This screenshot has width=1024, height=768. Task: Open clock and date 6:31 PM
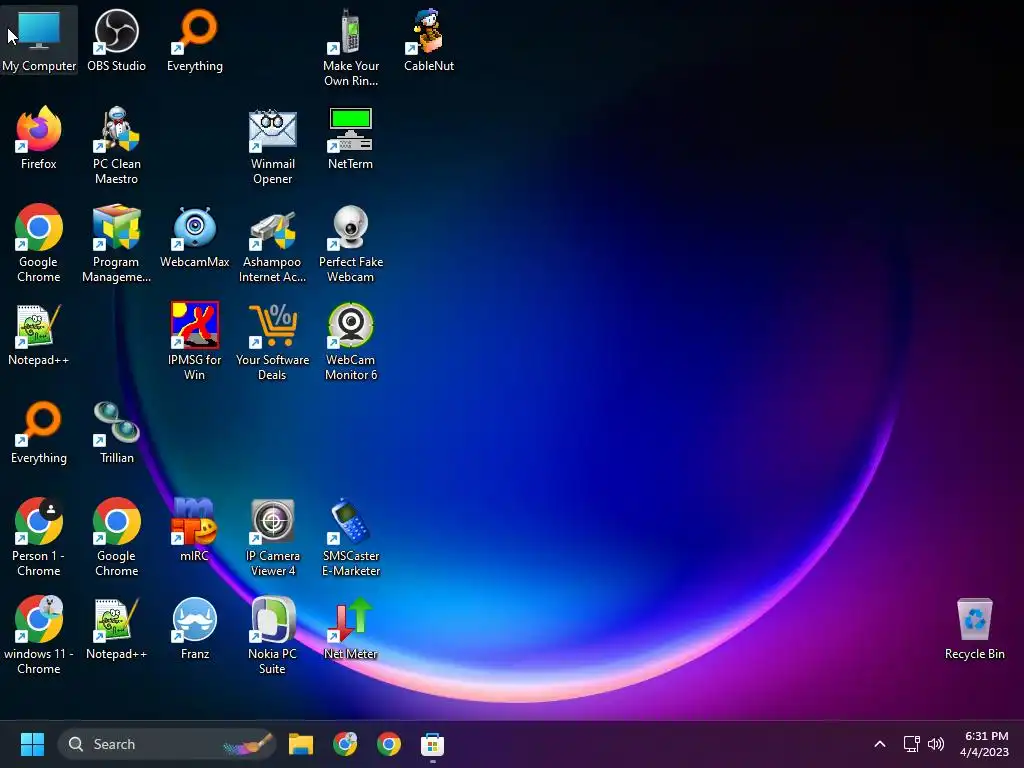click(x=984, y=744)
